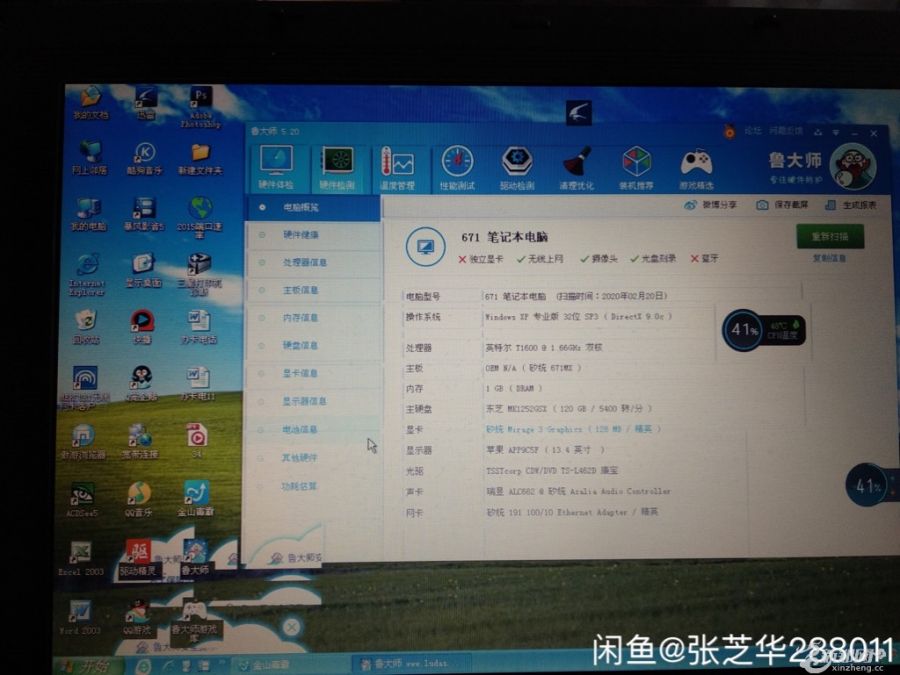Click 显示桌面 desktop shortcut
This screenshot has height=675, width=900.
click(143, 270)
